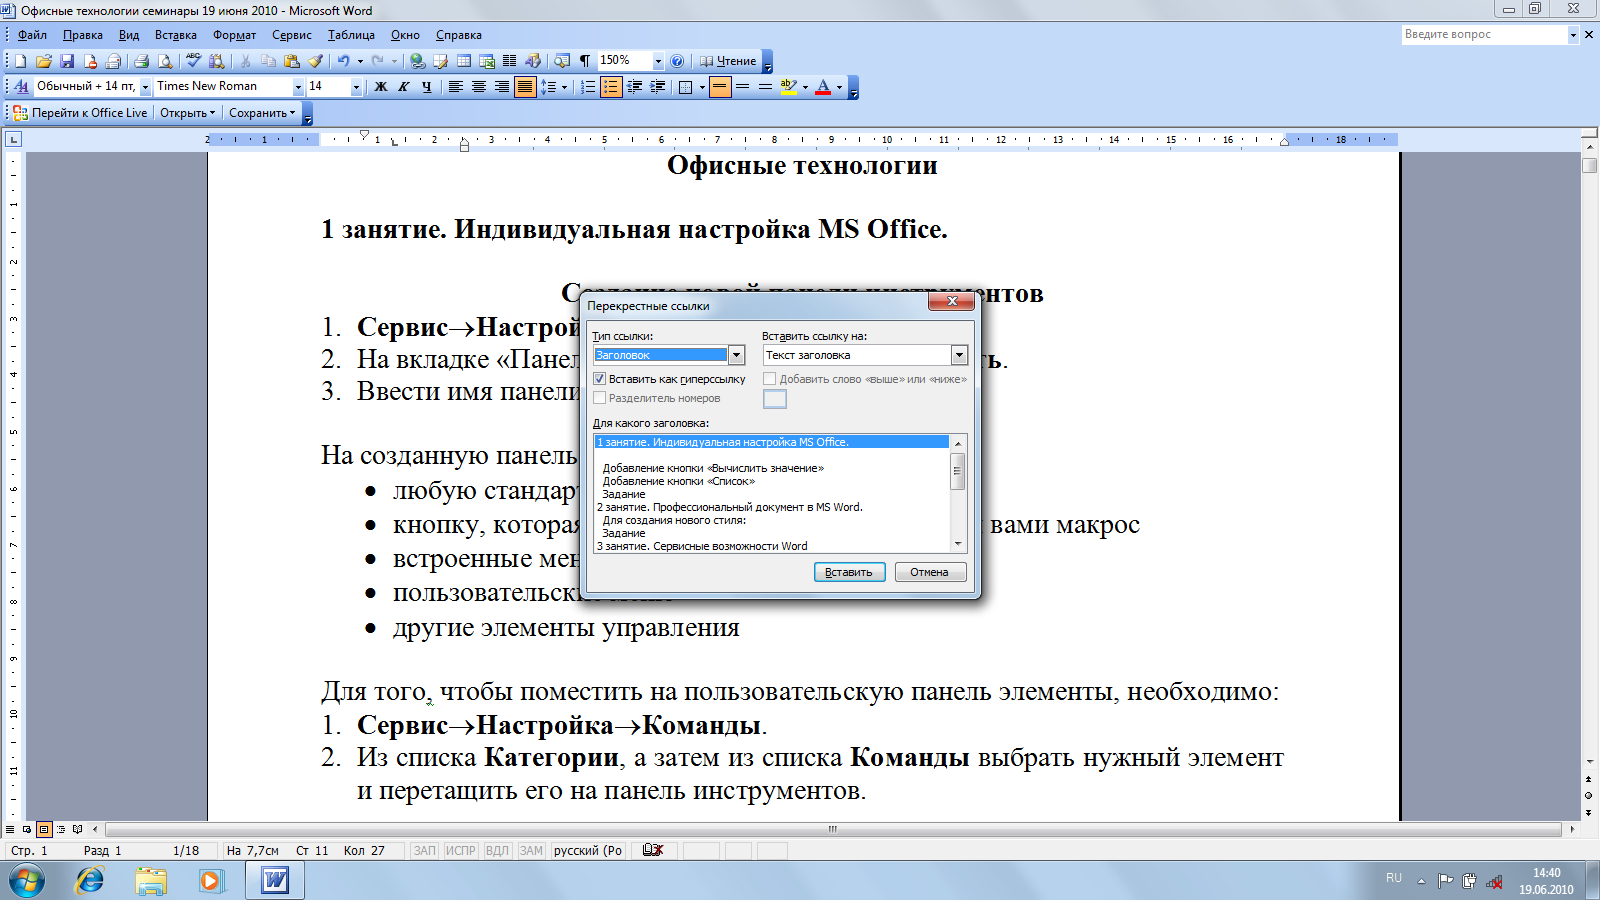Close the Перекрестные ссылки dialog
The height and width of the screenshot is (900, 1600).
[952, 300]
